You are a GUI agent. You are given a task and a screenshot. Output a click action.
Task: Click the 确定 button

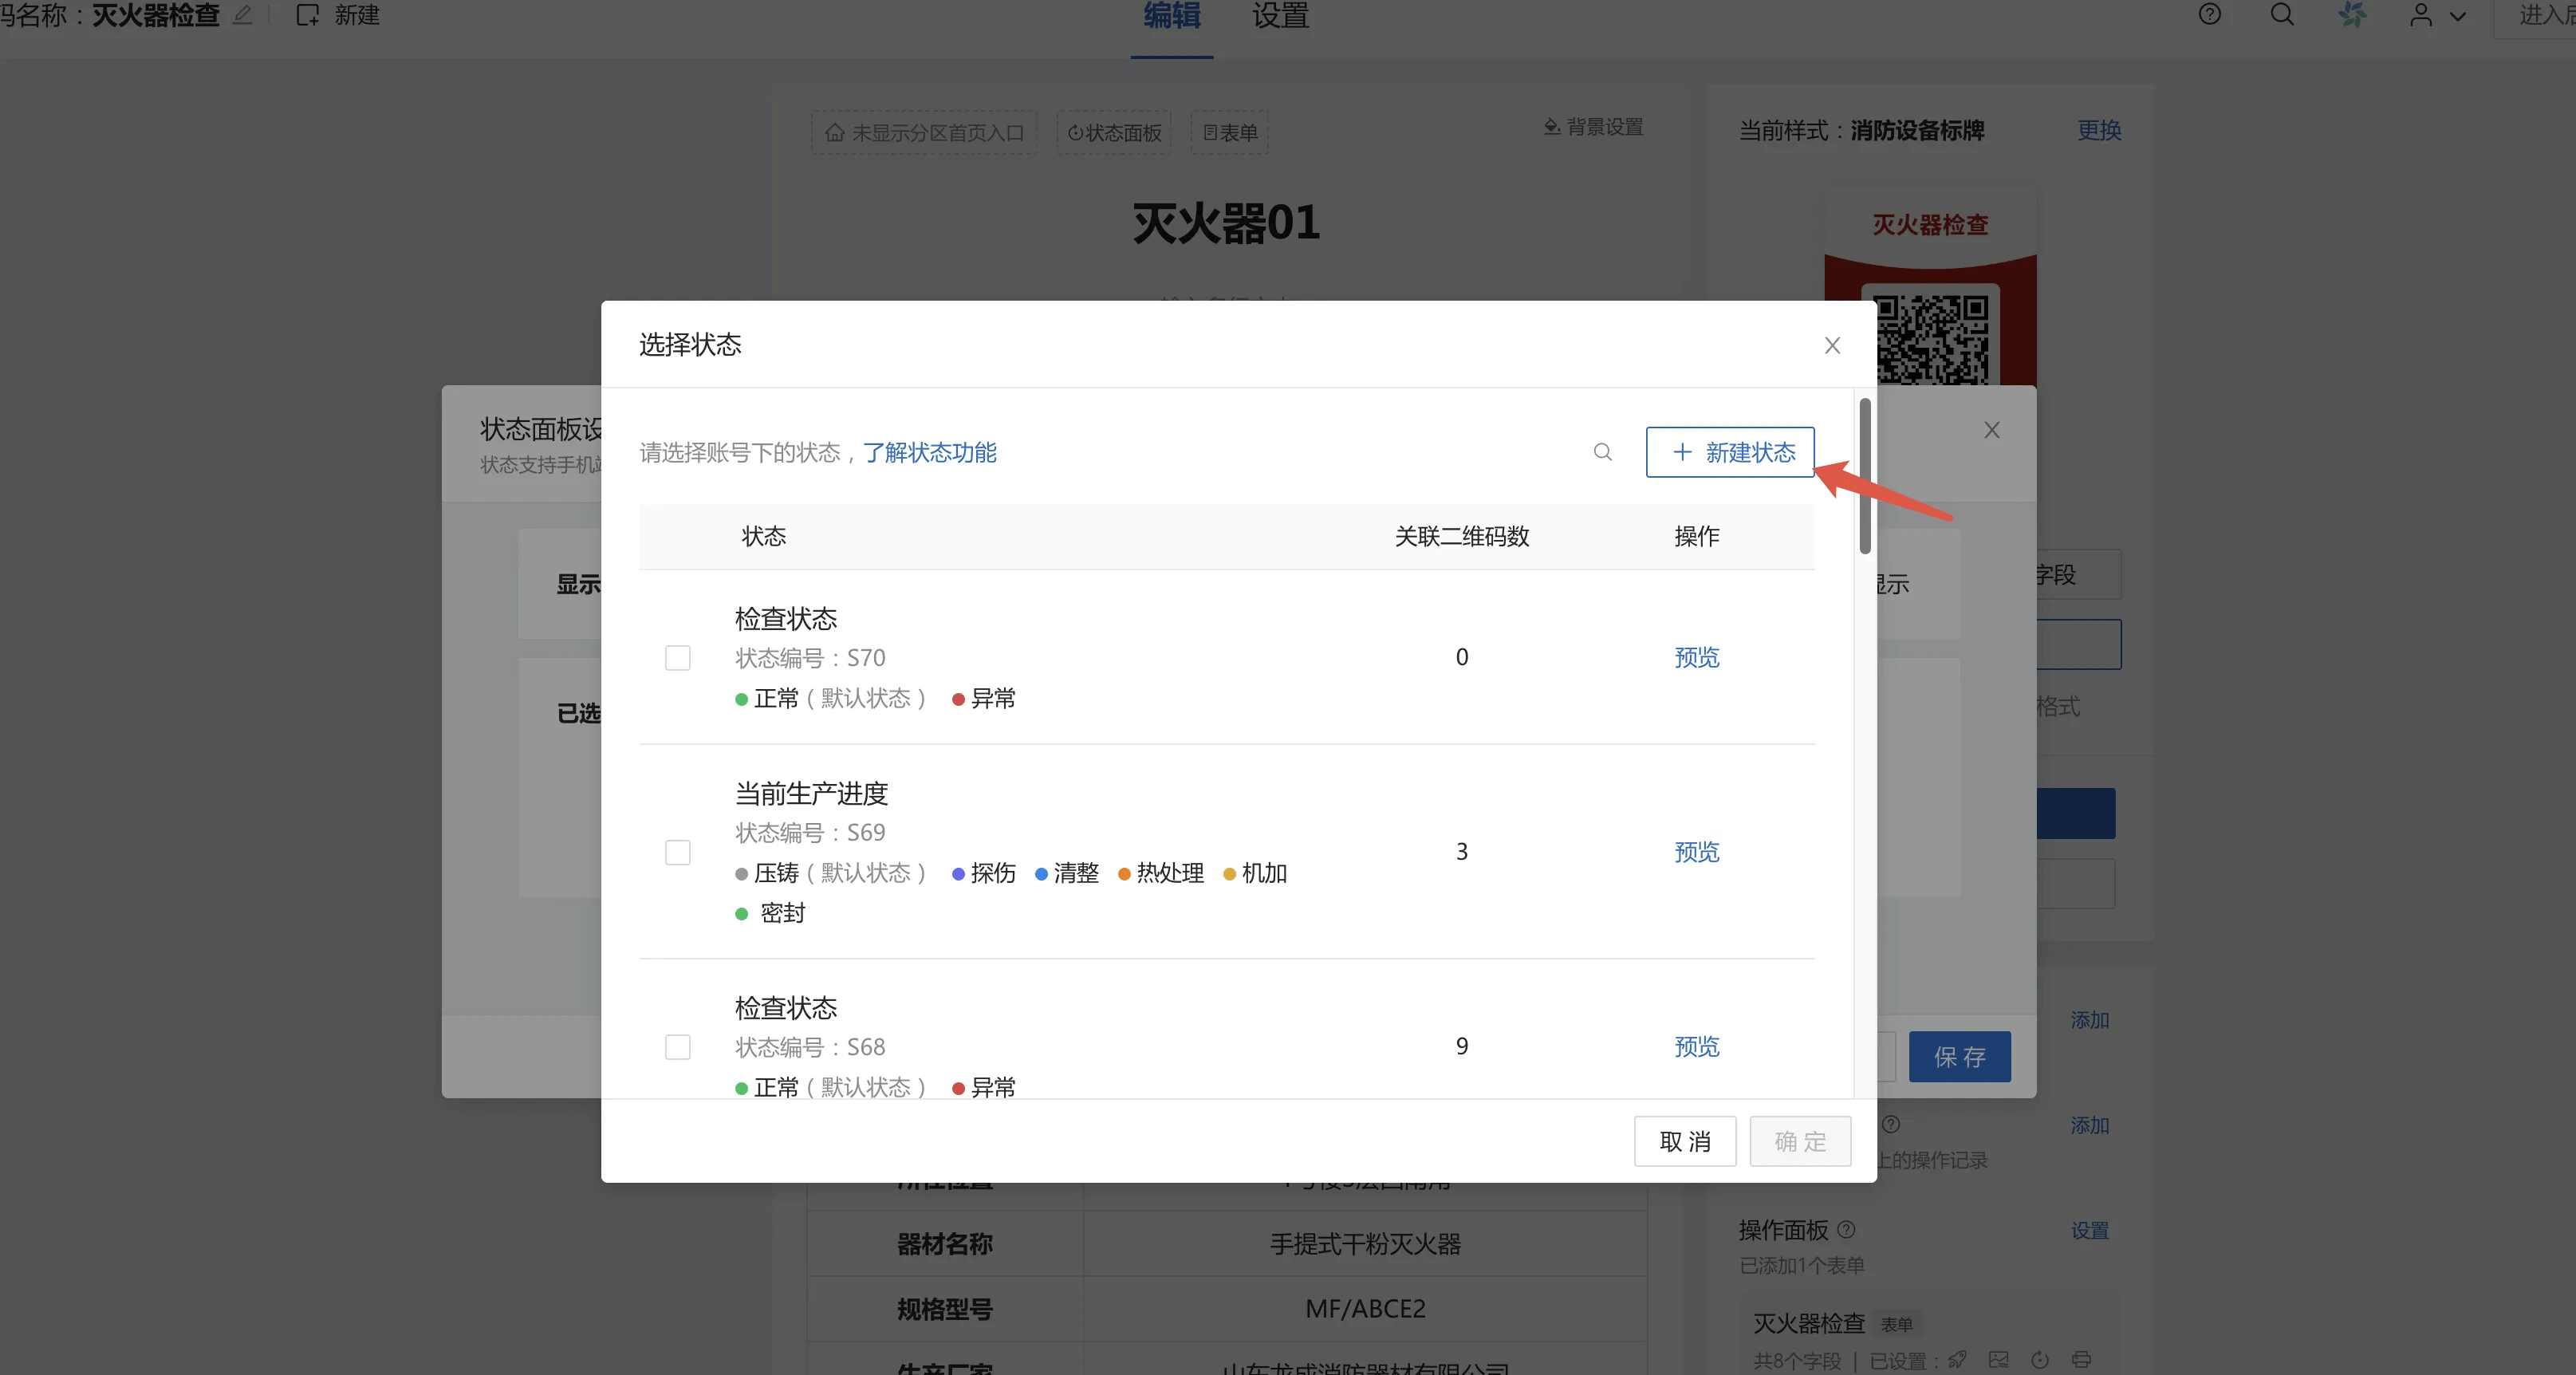tap(1800, 1141)
